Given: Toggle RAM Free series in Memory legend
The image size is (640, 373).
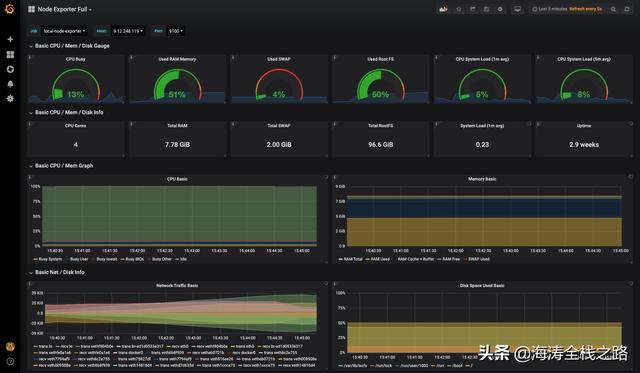Looking at the screenshot, I should [449, 259].
